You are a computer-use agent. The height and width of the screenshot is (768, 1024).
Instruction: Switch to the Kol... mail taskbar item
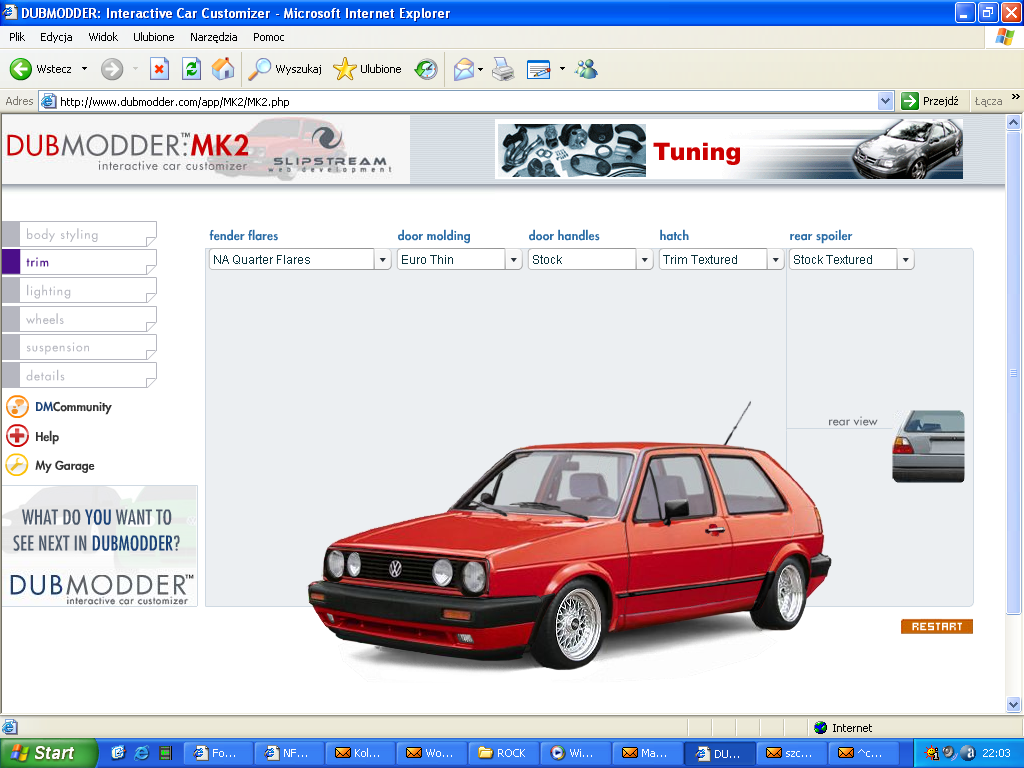[360, 753]
